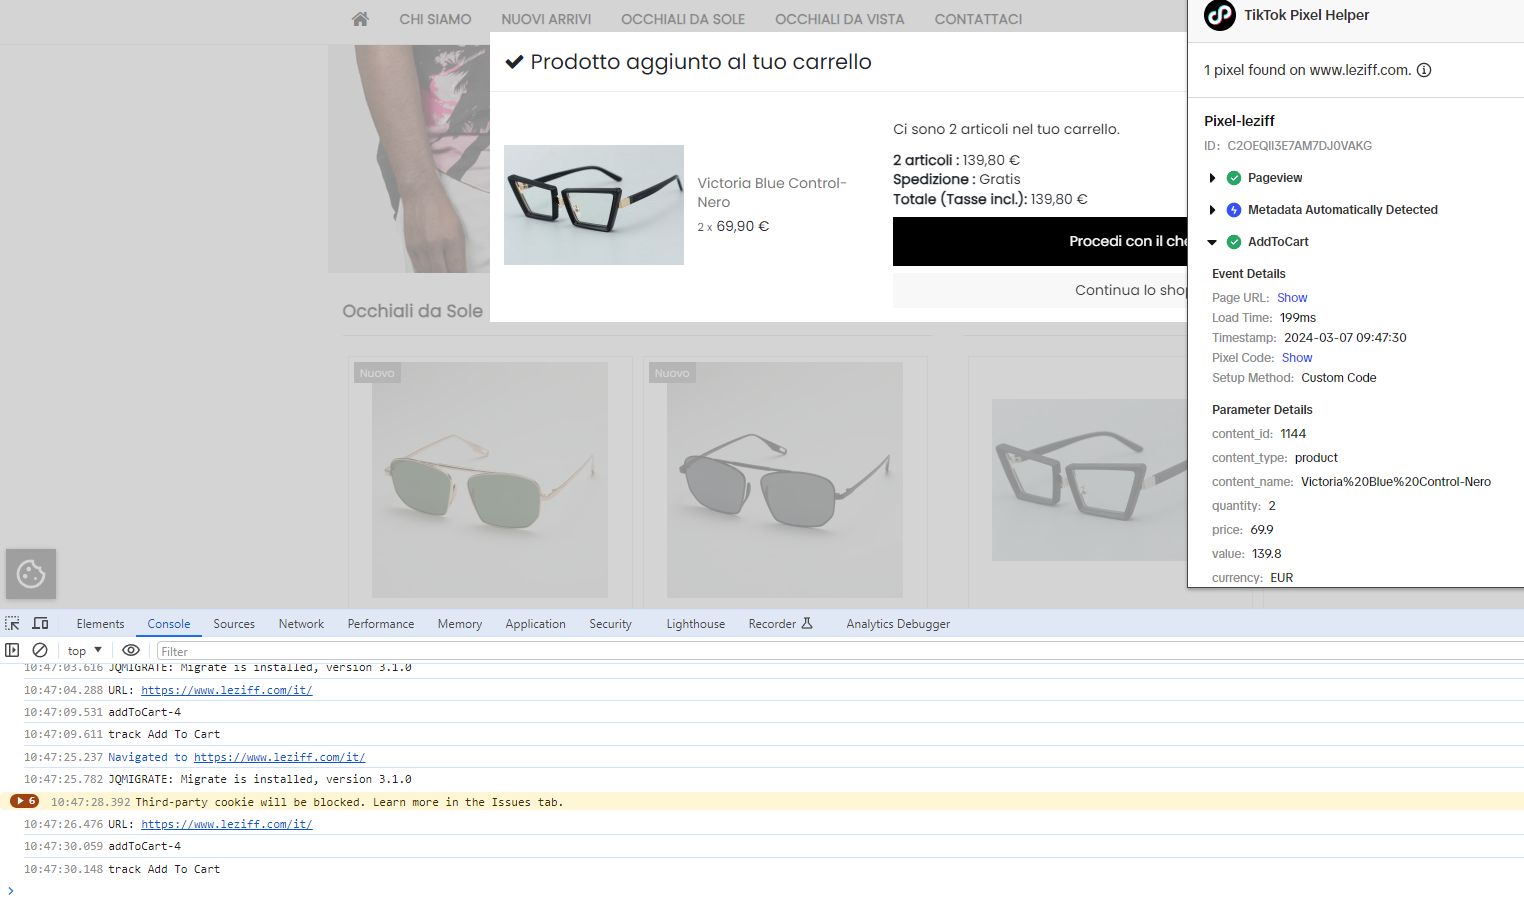Select the value parameter 139.8
The image size is (1524, 917).
1266,554
